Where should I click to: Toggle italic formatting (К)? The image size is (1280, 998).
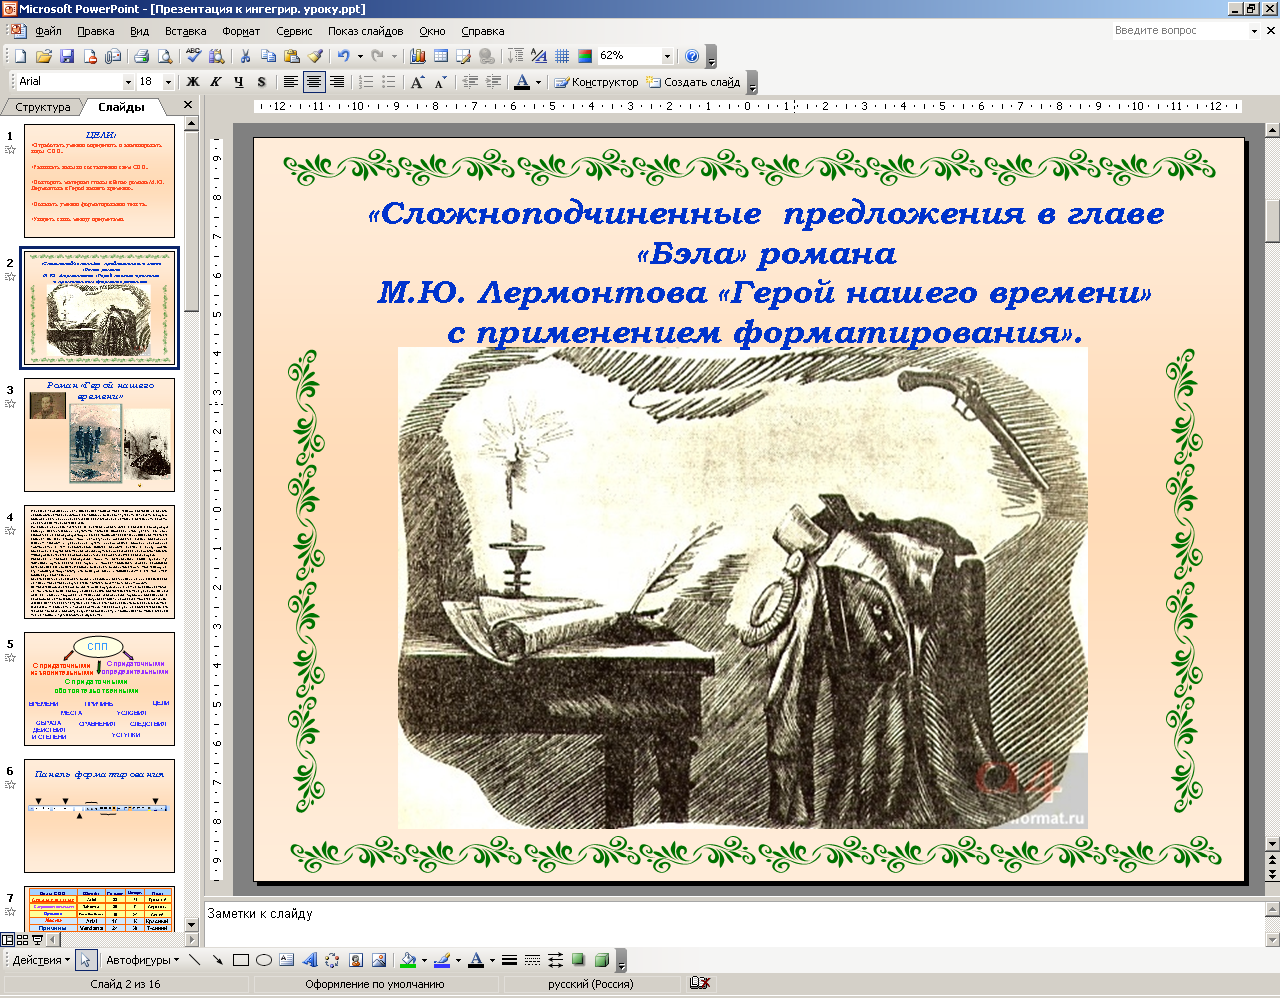click(215, 82)
